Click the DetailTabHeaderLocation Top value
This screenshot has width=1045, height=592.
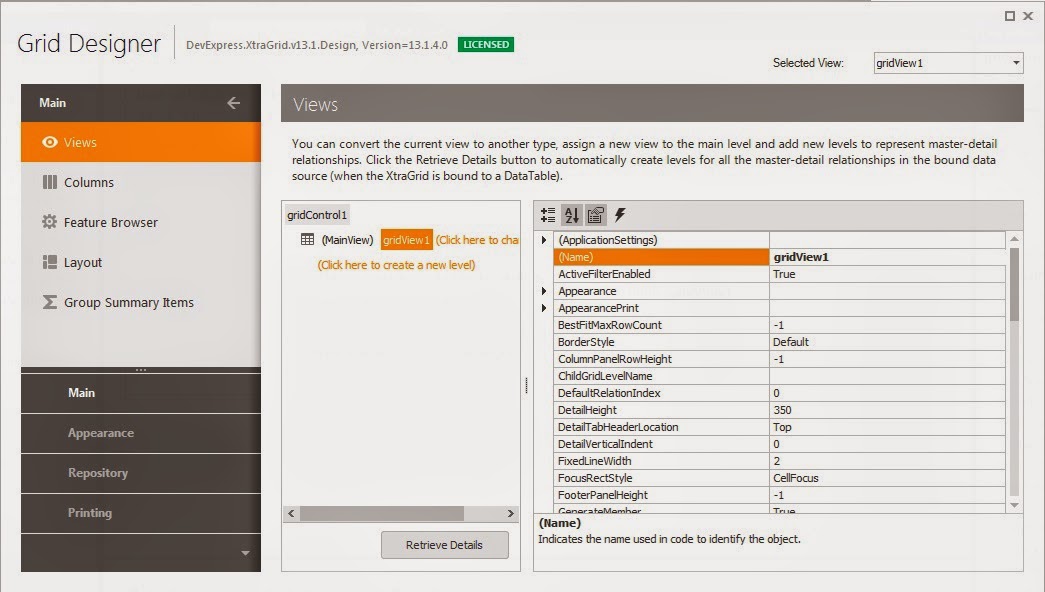pyautogui.click(x=887, y=427)
